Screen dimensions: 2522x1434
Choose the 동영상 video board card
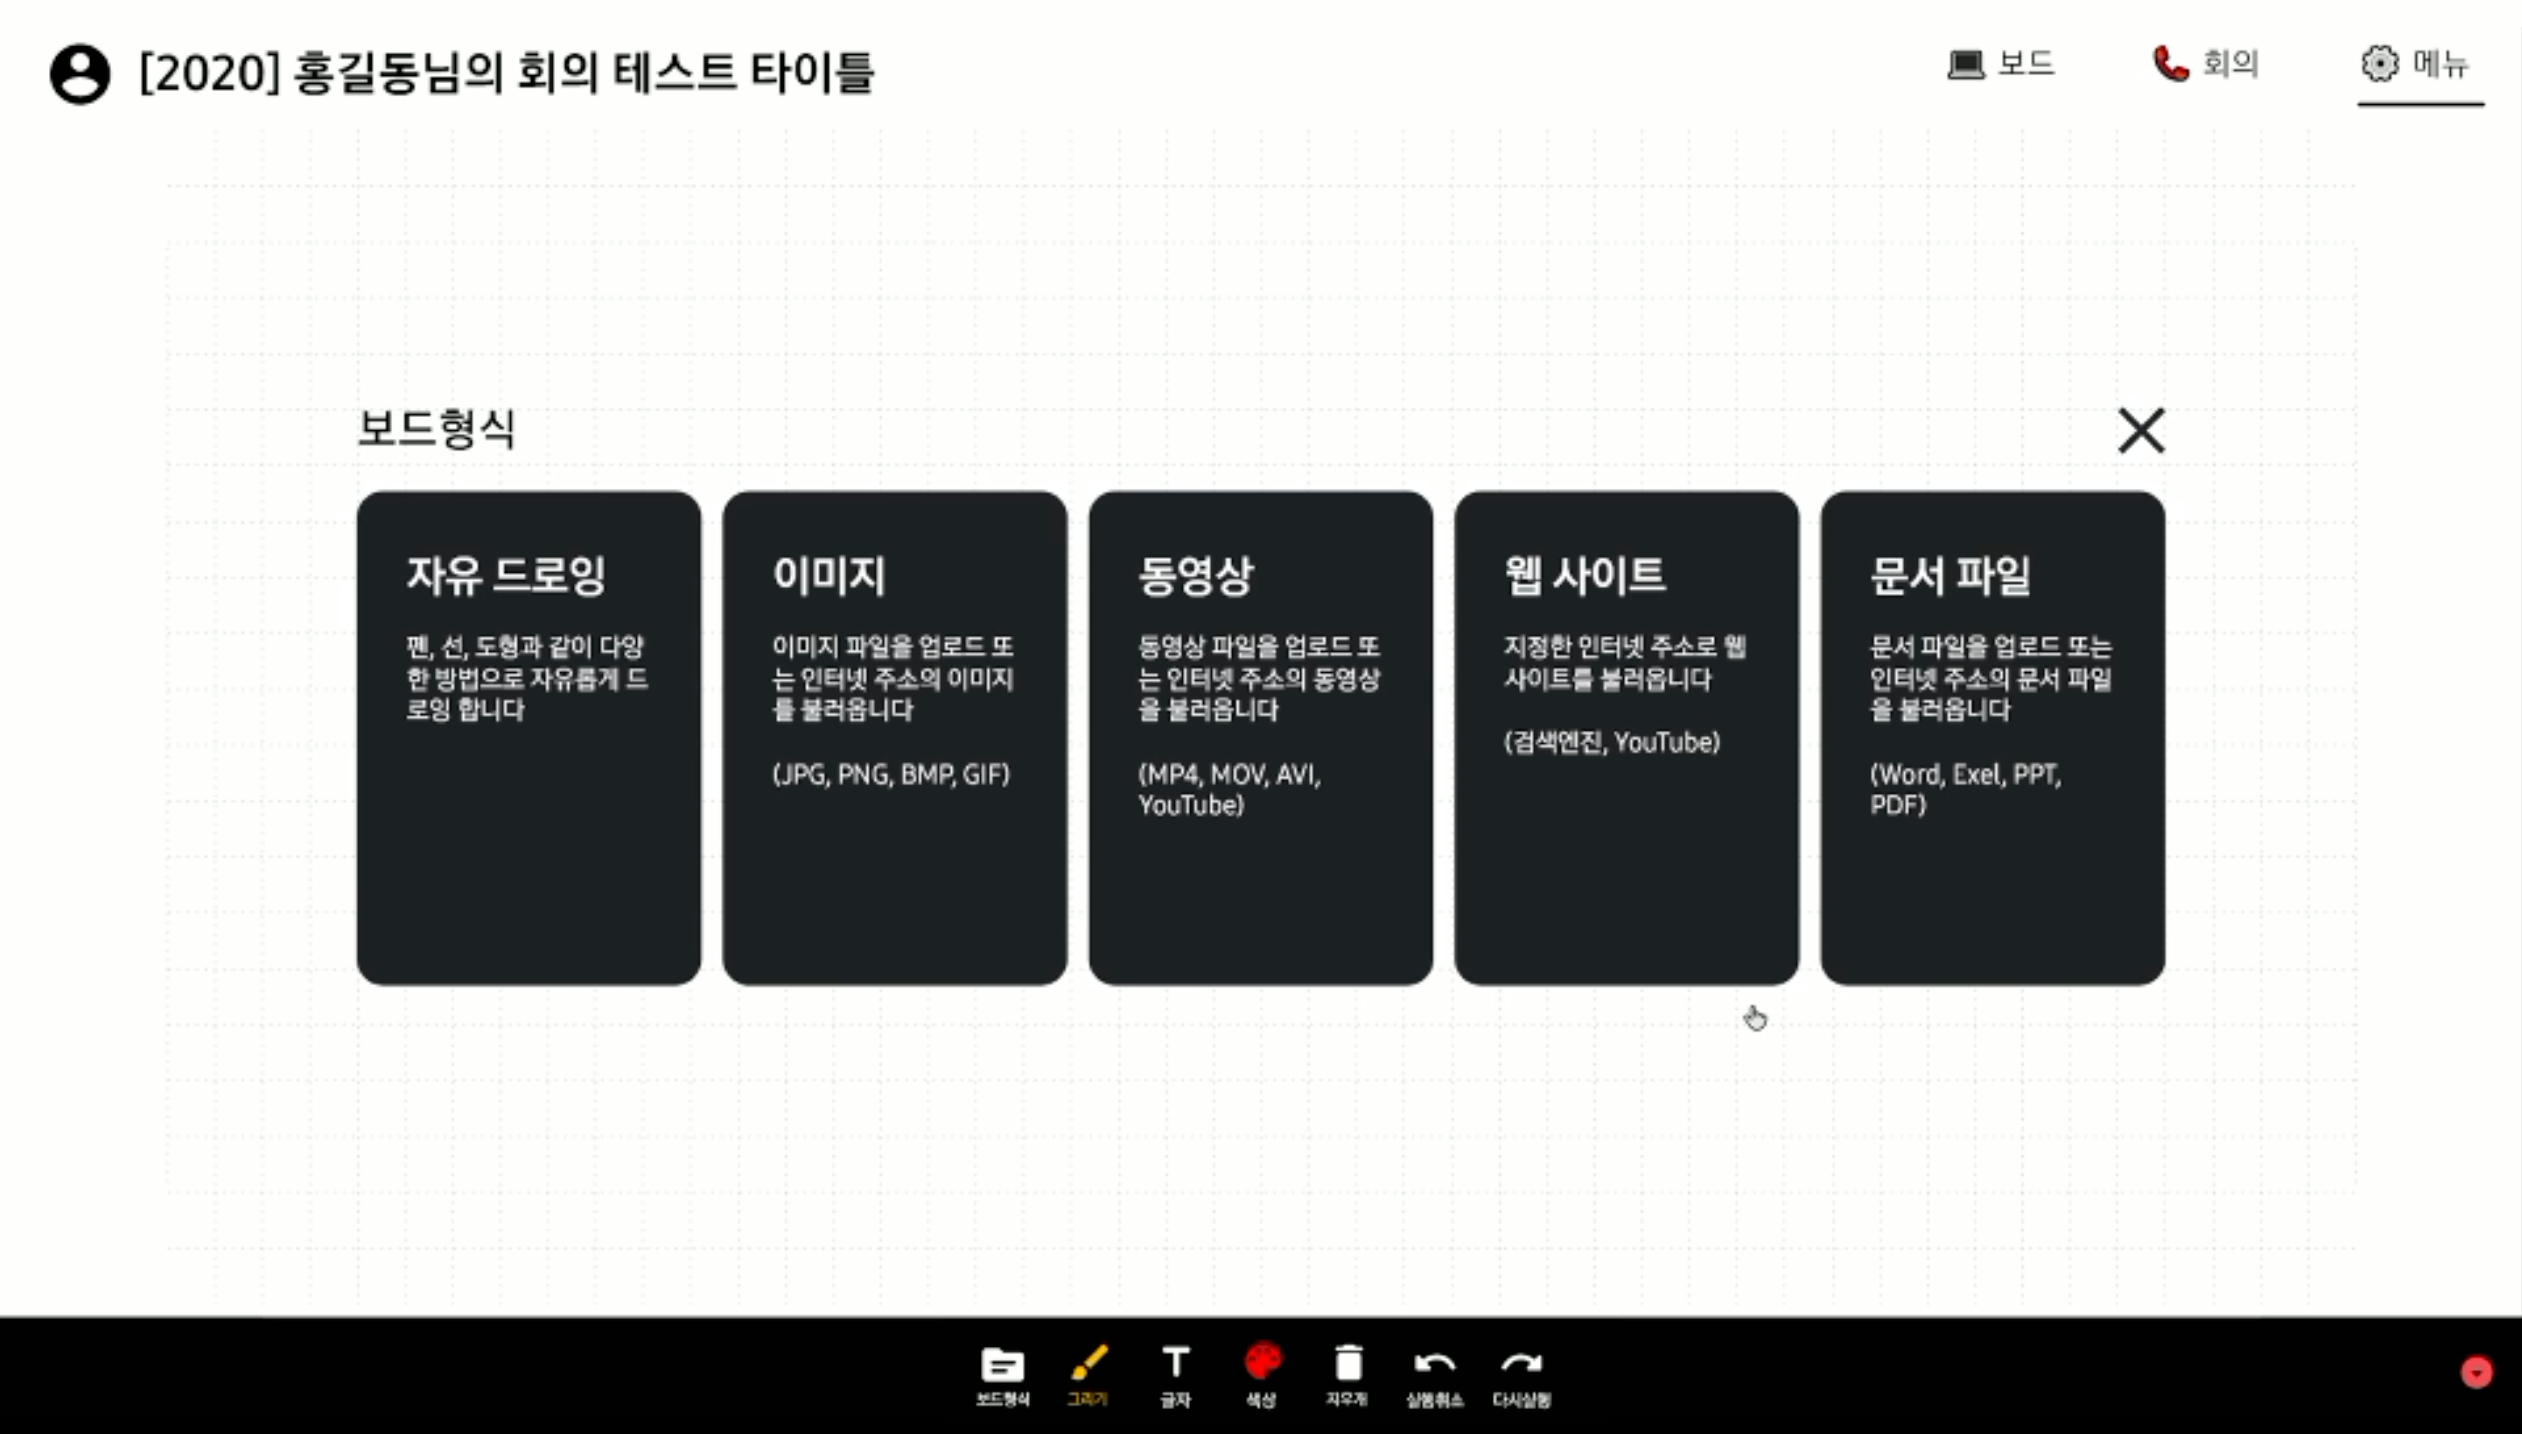(1260, 738)
